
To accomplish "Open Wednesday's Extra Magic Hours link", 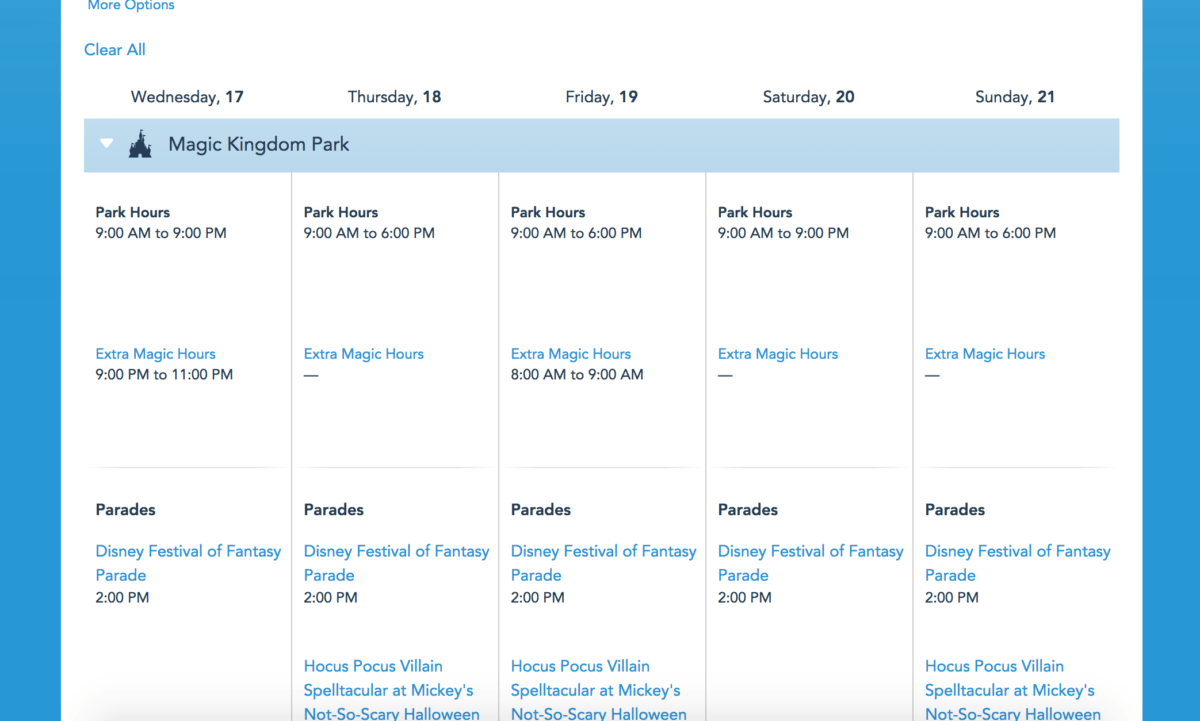I will (155, 354).
